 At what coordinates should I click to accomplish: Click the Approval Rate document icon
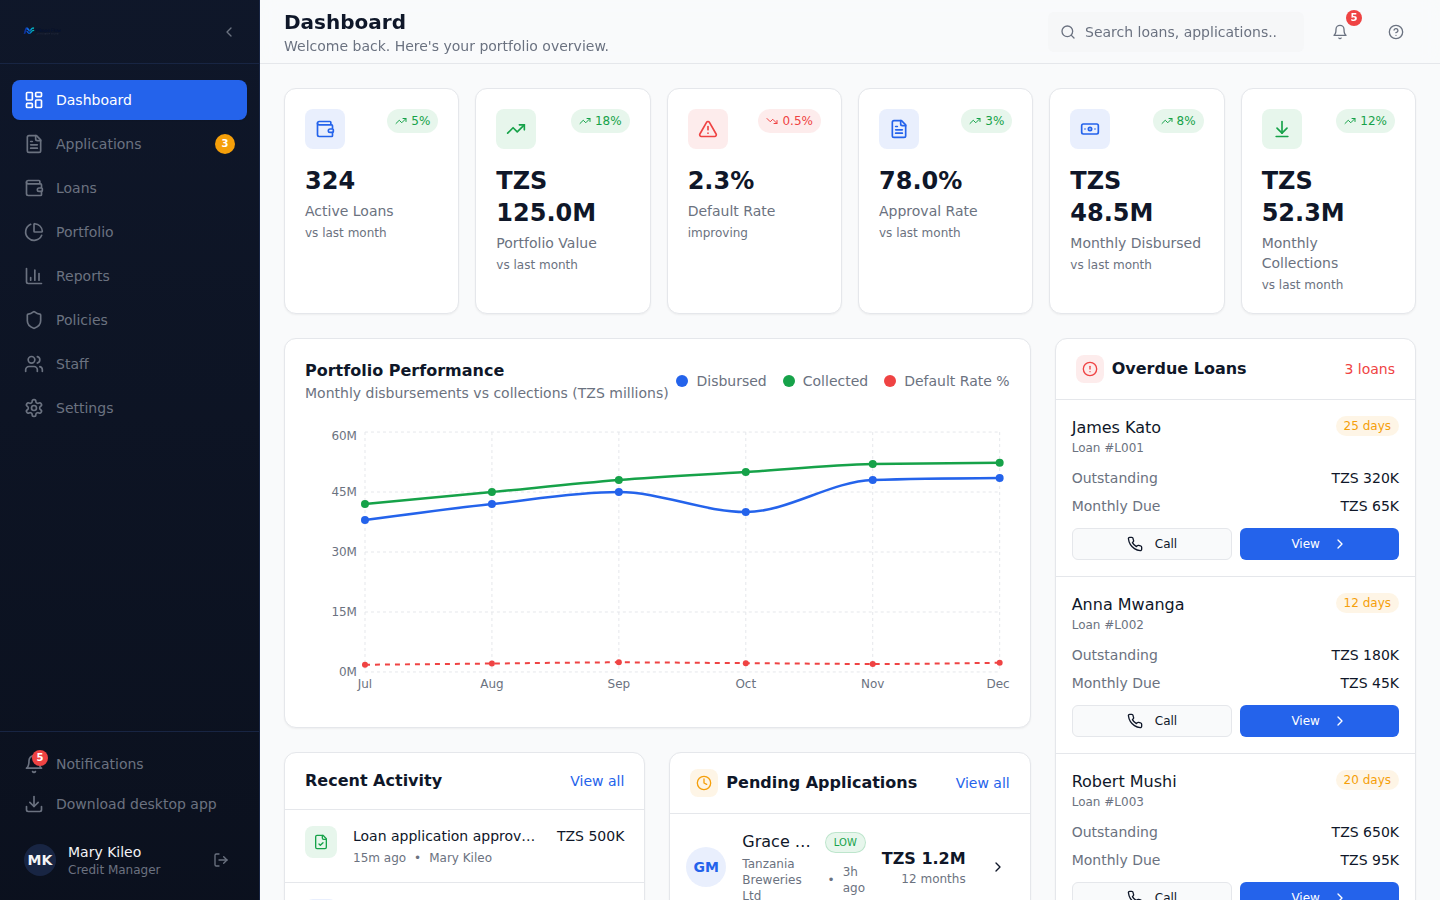coord(899,129)
